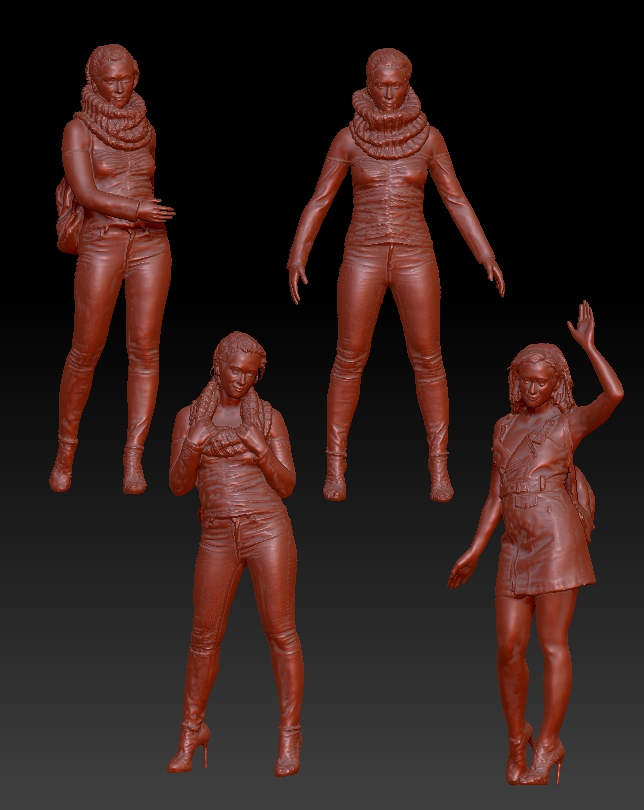Viewport: 644px width, 810px height.
Task: Select the figure holding her braids
Action: pyautogui.click(x=235, y=553)
